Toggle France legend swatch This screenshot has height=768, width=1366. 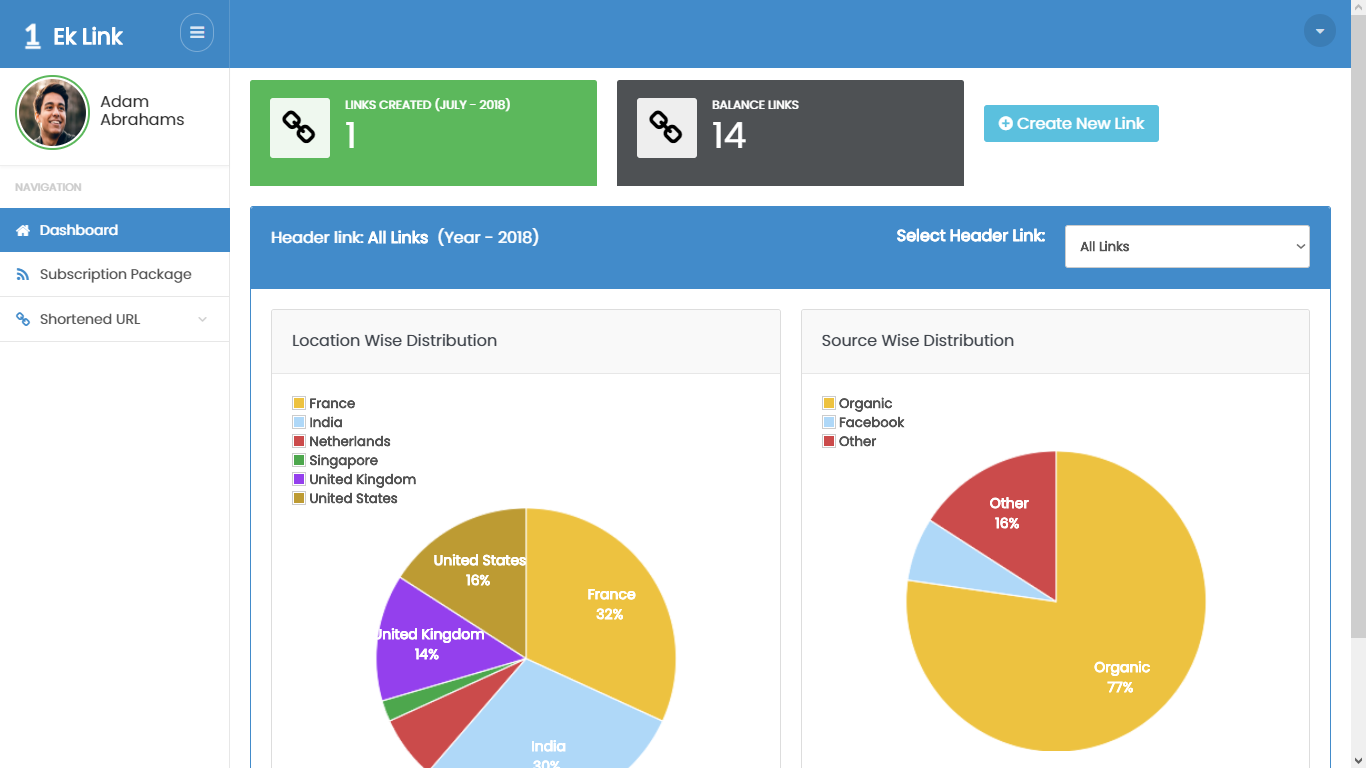point(299,403)
